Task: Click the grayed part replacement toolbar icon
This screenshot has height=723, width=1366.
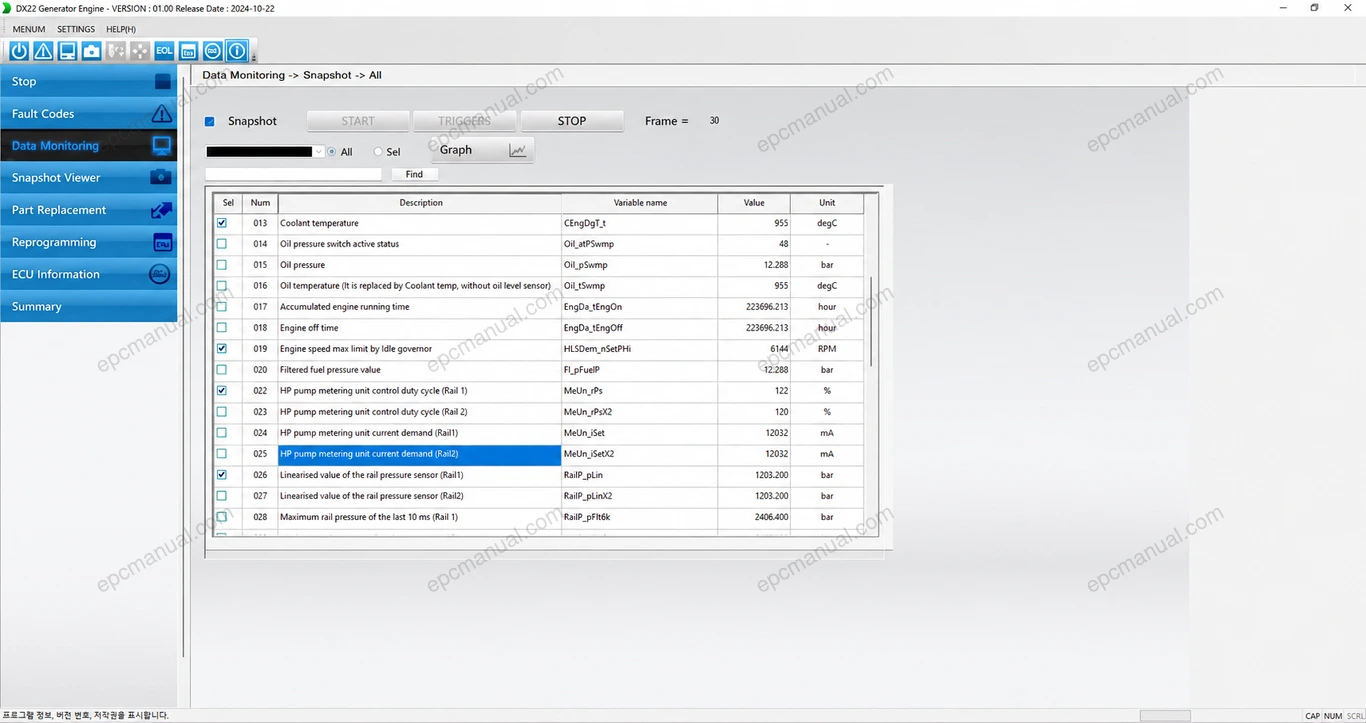Action: pos(116,50)
